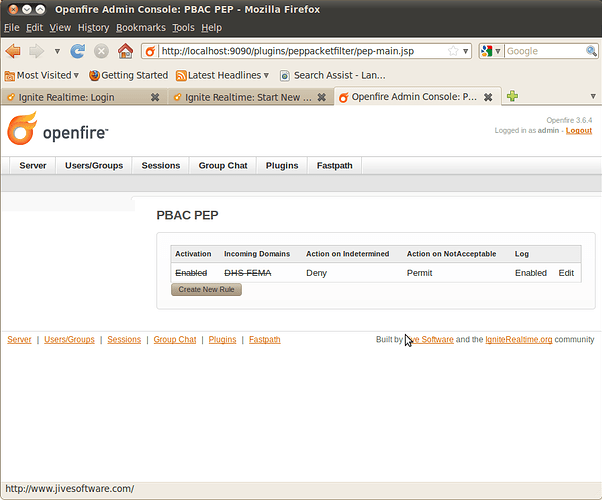Open the Tools menu

(x=183, y=28)
